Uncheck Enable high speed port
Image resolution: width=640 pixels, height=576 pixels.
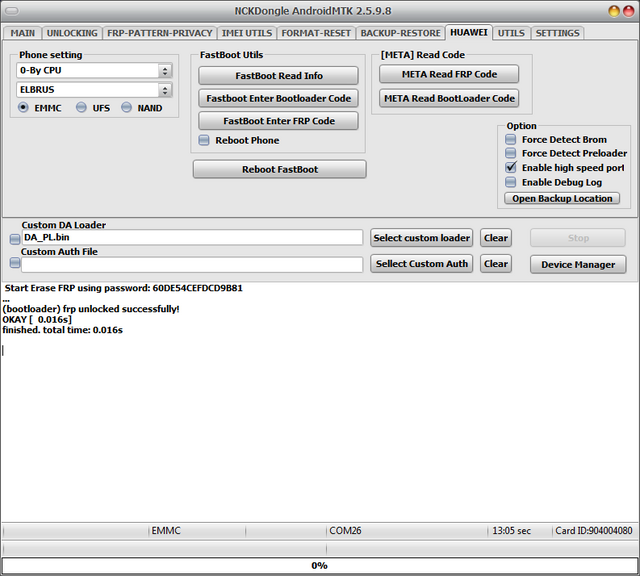[511, 167]
